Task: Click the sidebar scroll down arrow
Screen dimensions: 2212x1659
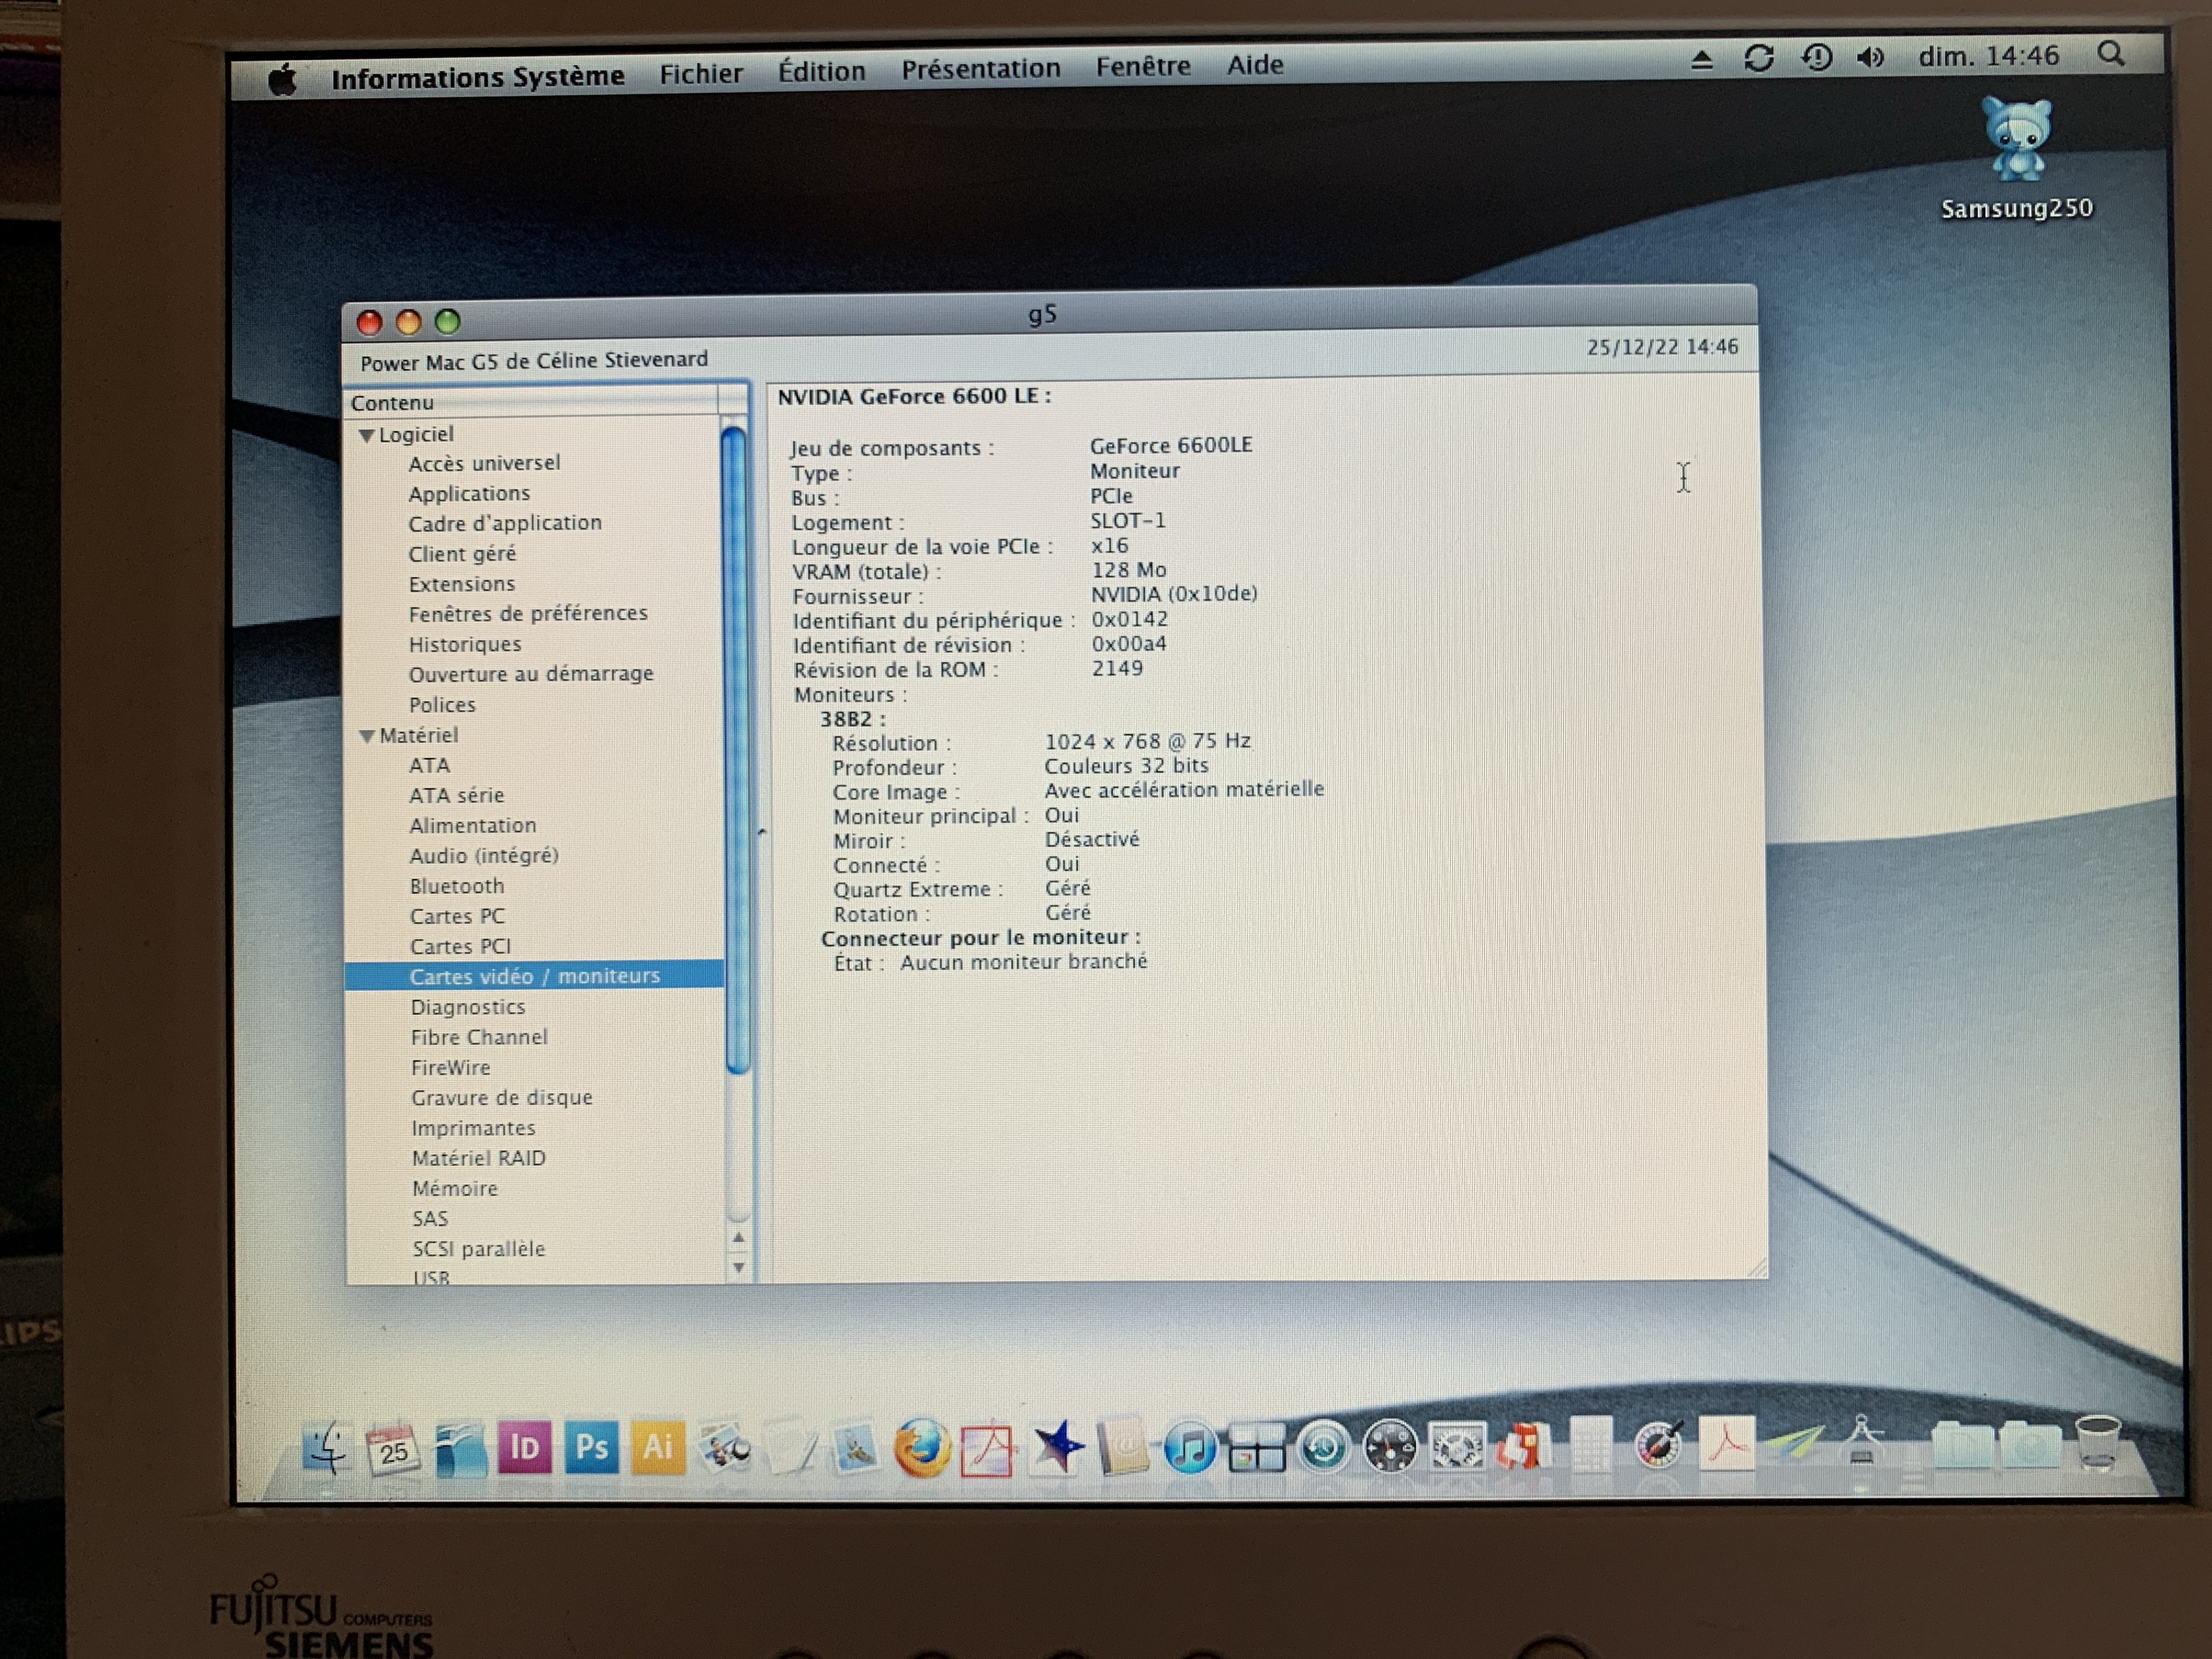Action: 738,1268
